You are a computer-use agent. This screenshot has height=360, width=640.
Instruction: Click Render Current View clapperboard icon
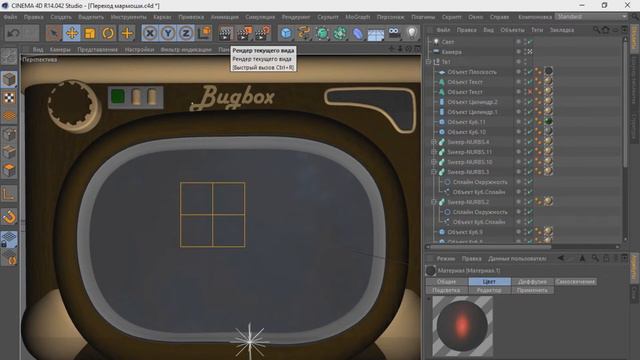coord(225,33)
